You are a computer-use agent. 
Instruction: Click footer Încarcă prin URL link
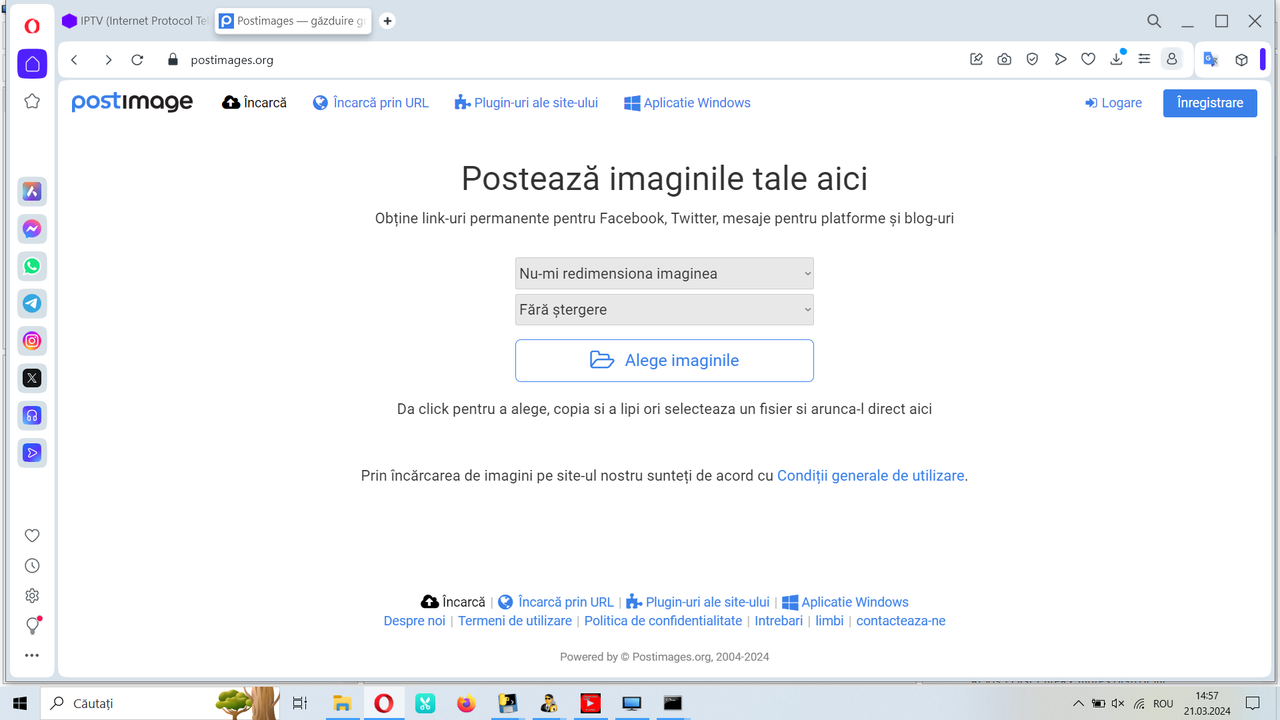click(556, 602)
